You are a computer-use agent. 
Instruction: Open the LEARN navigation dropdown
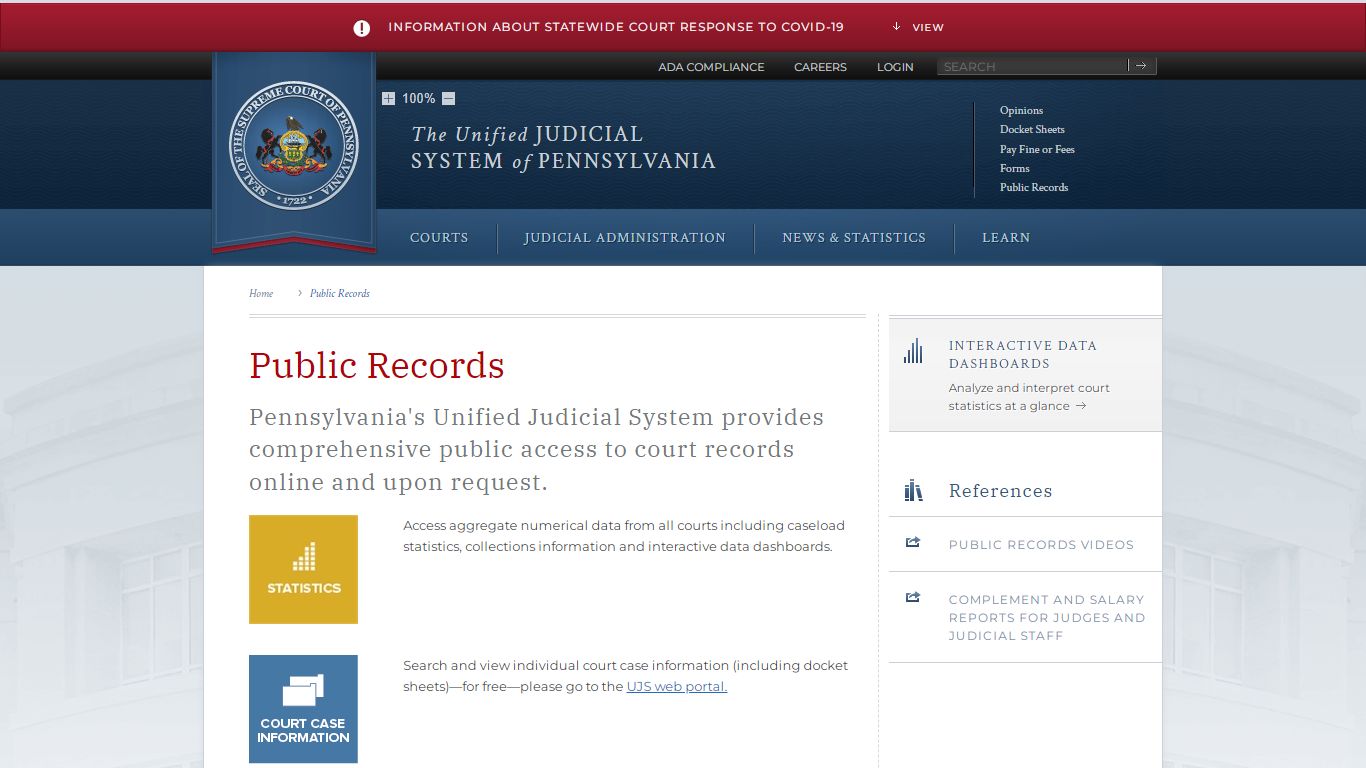[1006, 237]
